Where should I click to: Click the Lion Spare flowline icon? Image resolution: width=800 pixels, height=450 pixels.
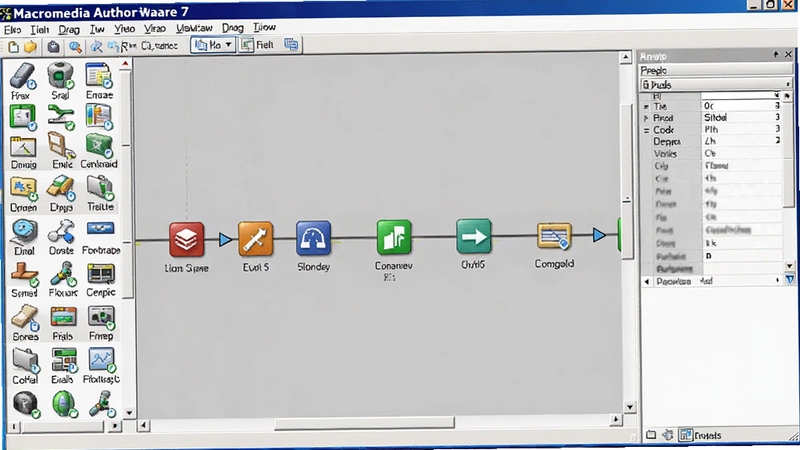coord(186,239)
